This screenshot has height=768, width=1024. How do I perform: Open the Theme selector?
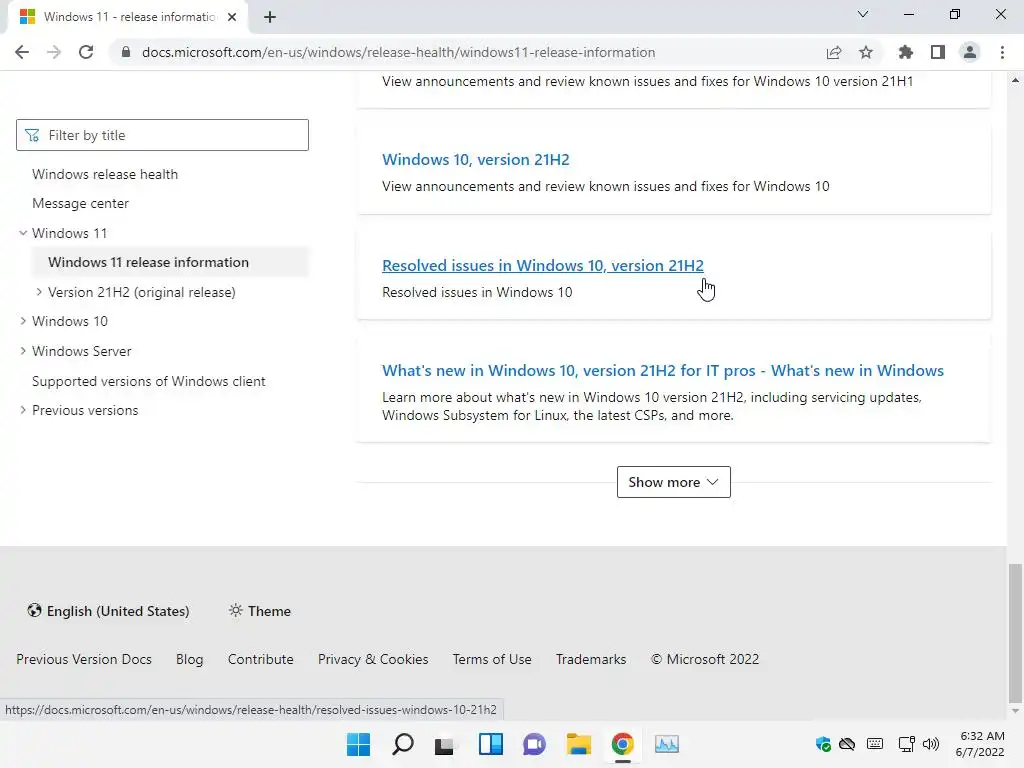260,611
